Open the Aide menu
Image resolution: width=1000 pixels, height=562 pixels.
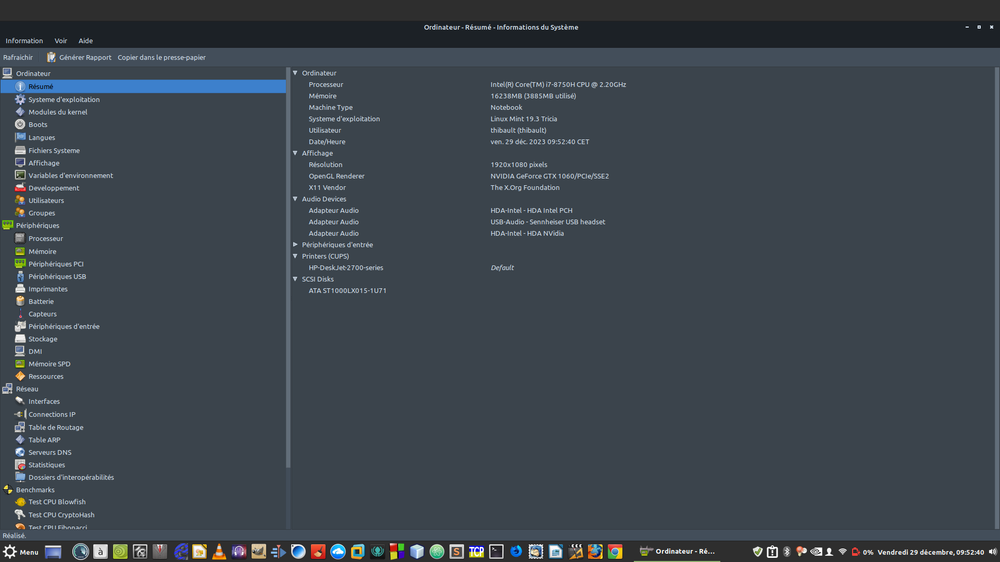[86, 41]
